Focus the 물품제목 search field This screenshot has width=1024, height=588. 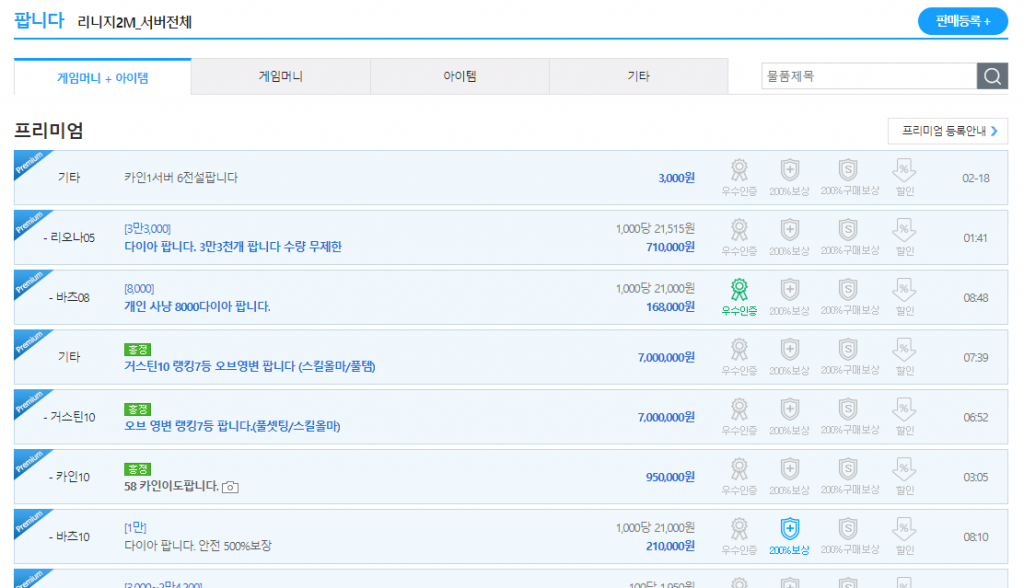[x=869, y=76]
